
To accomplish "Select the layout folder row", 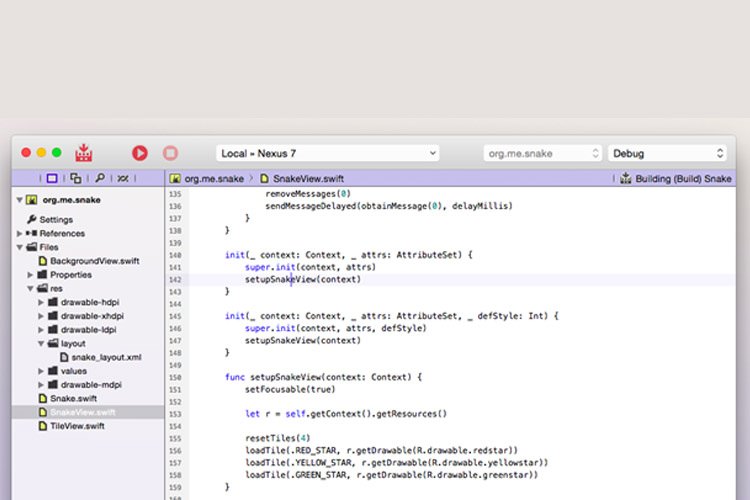I will pos(73,344).
